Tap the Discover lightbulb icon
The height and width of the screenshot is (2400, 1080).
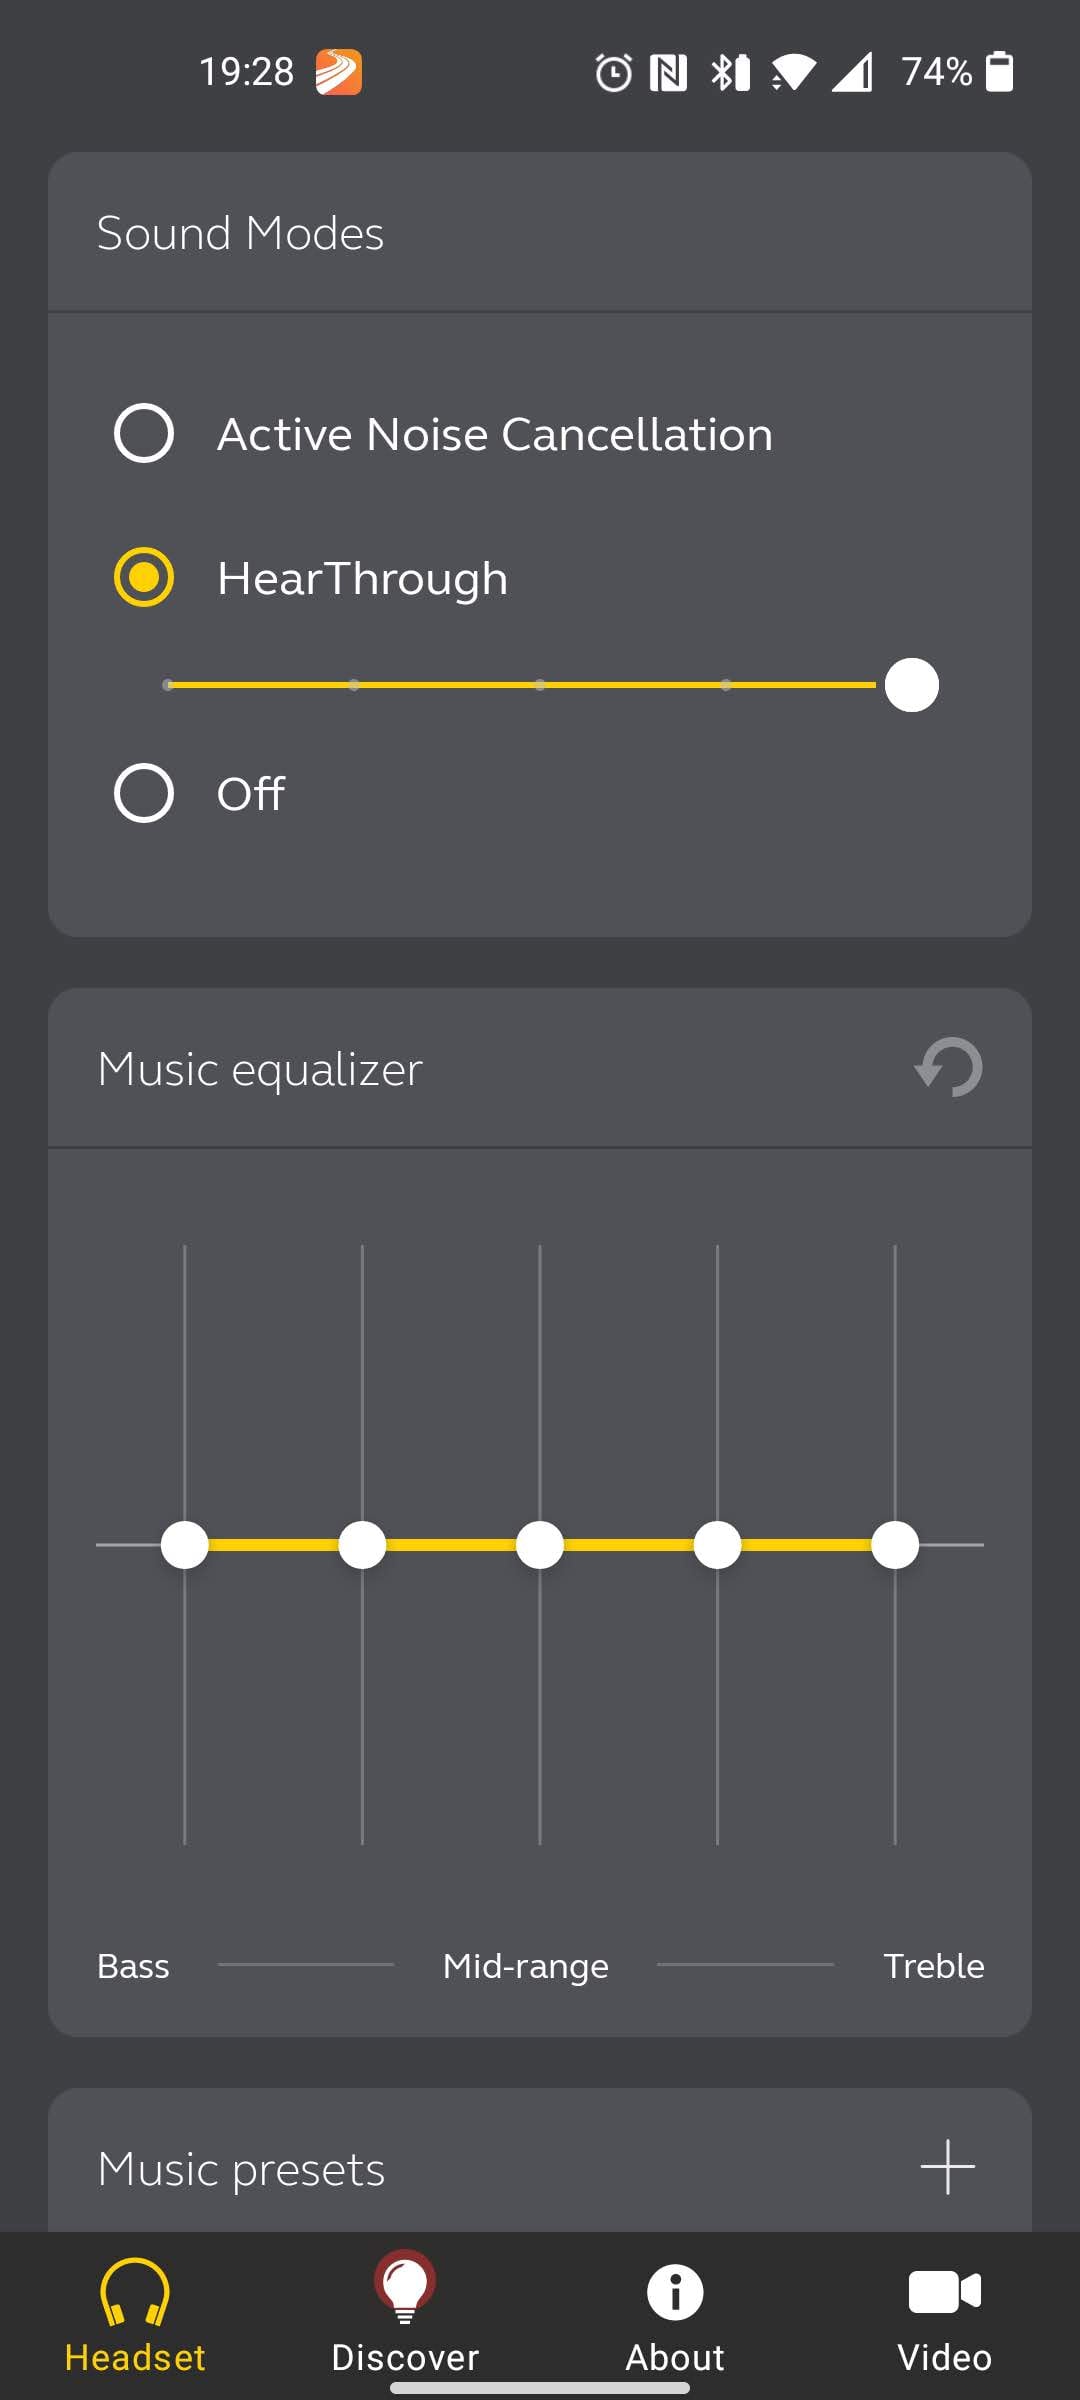(405, 2287)
